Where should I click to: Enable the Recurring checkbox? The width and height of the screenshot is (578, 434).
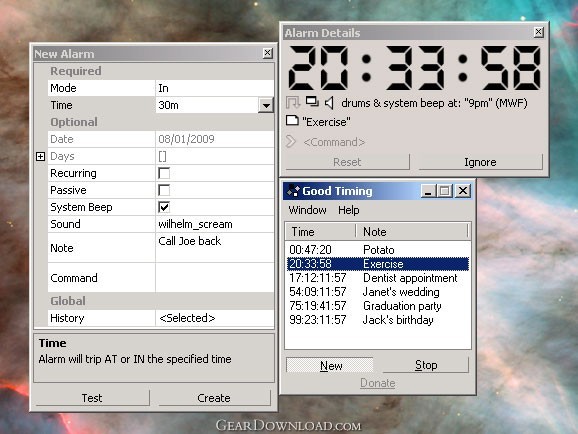click(x=164, y=173)
